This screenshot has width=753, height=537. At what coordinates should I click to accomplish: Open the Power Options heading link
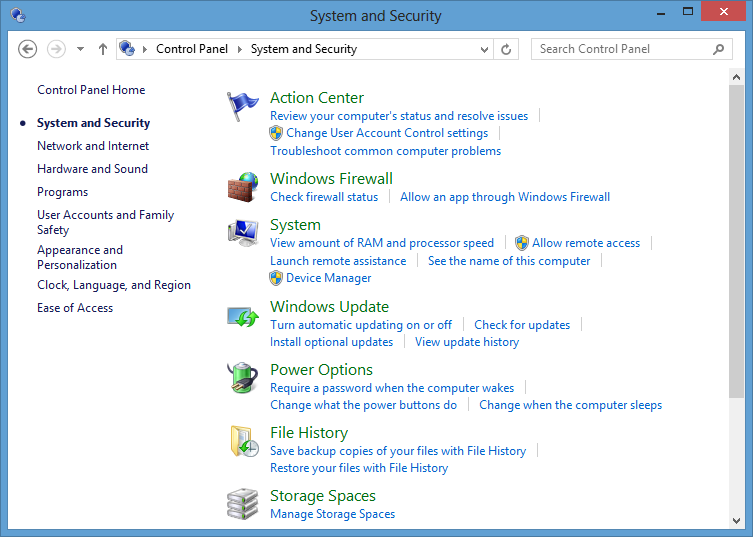coord(321,370)
